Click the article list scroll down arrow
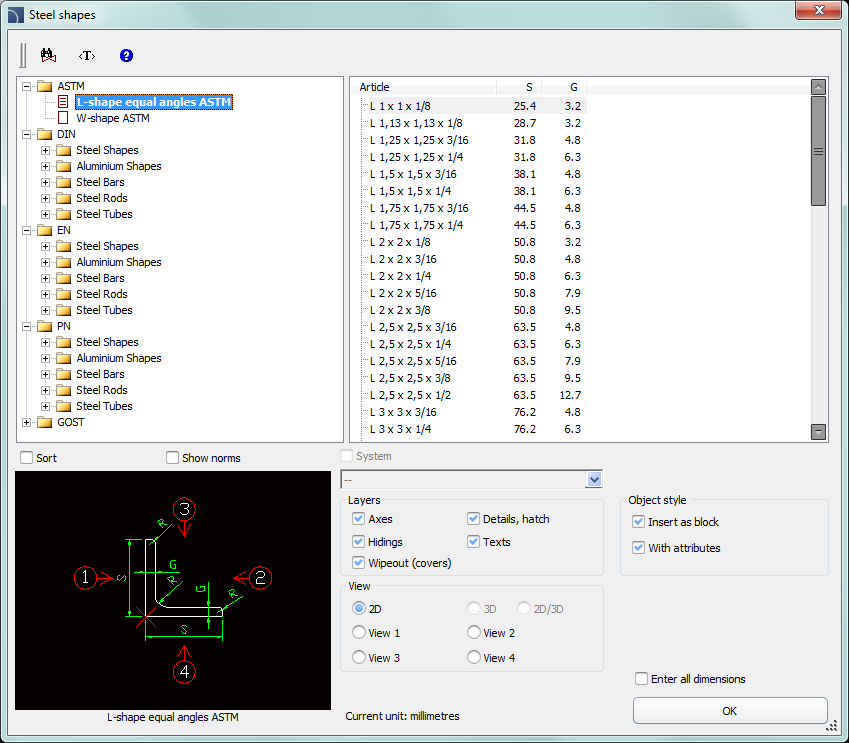The width and height of the screenshot is (849, 743). pos(818,432)
